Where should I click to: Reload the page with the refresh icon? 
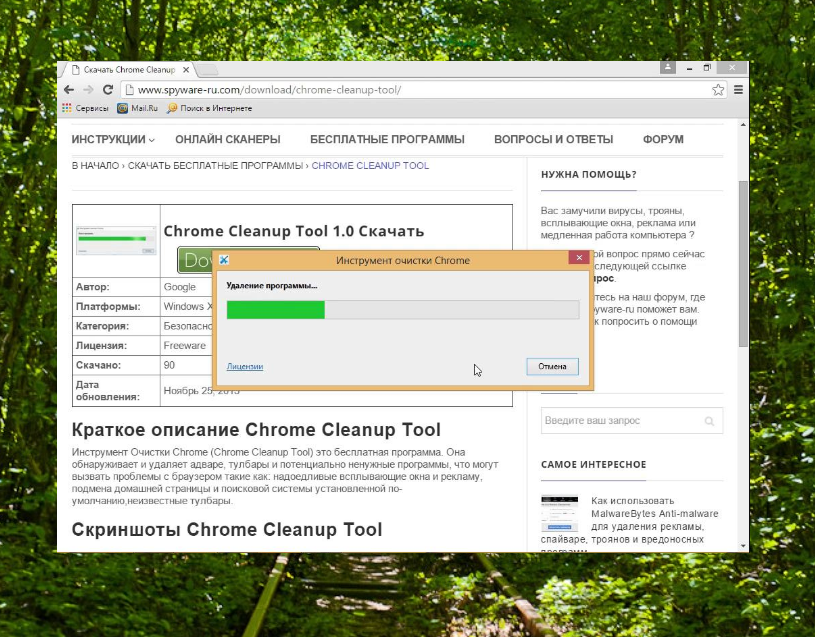108,89
